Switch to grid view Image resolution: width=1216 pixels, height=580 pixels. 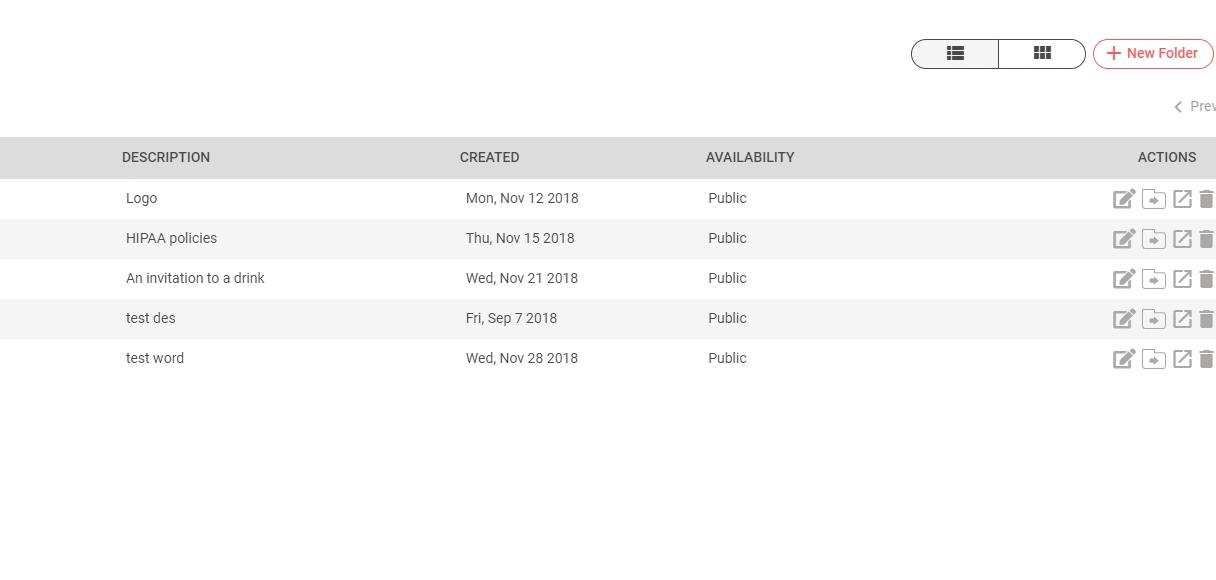pos(1042,54)
